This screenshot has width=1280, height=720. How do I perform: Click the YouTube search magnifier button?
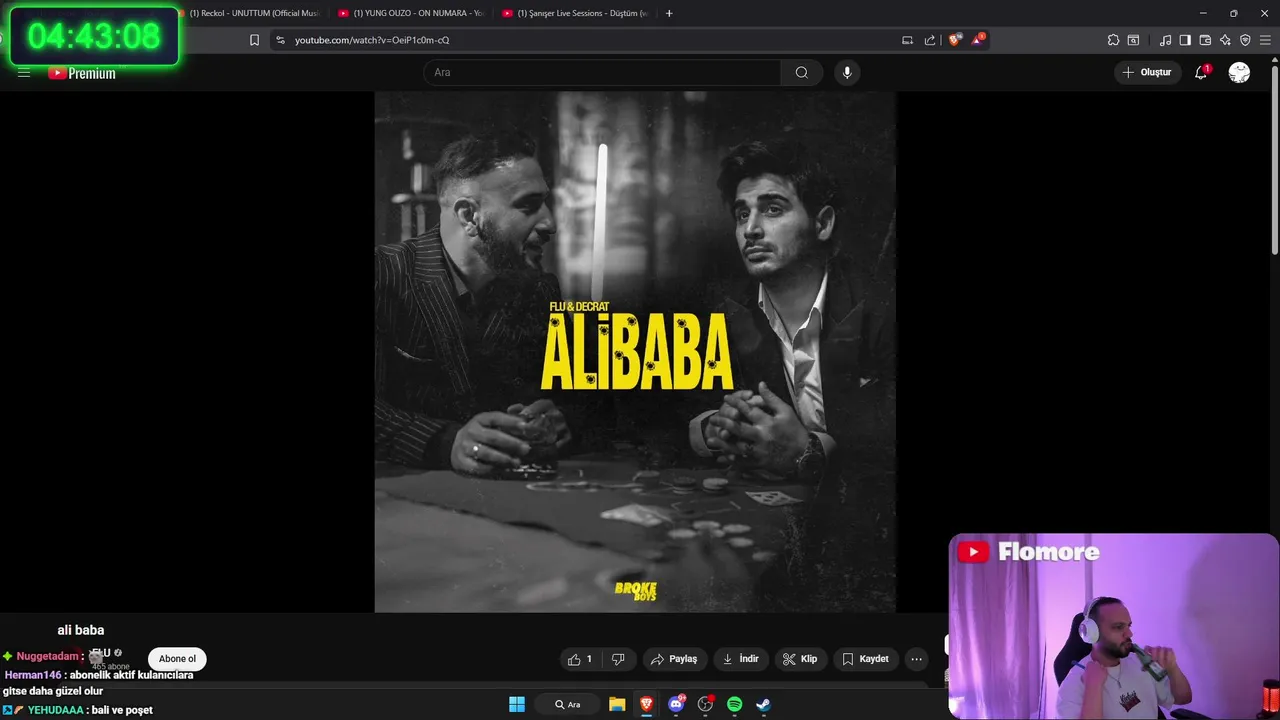802,72
